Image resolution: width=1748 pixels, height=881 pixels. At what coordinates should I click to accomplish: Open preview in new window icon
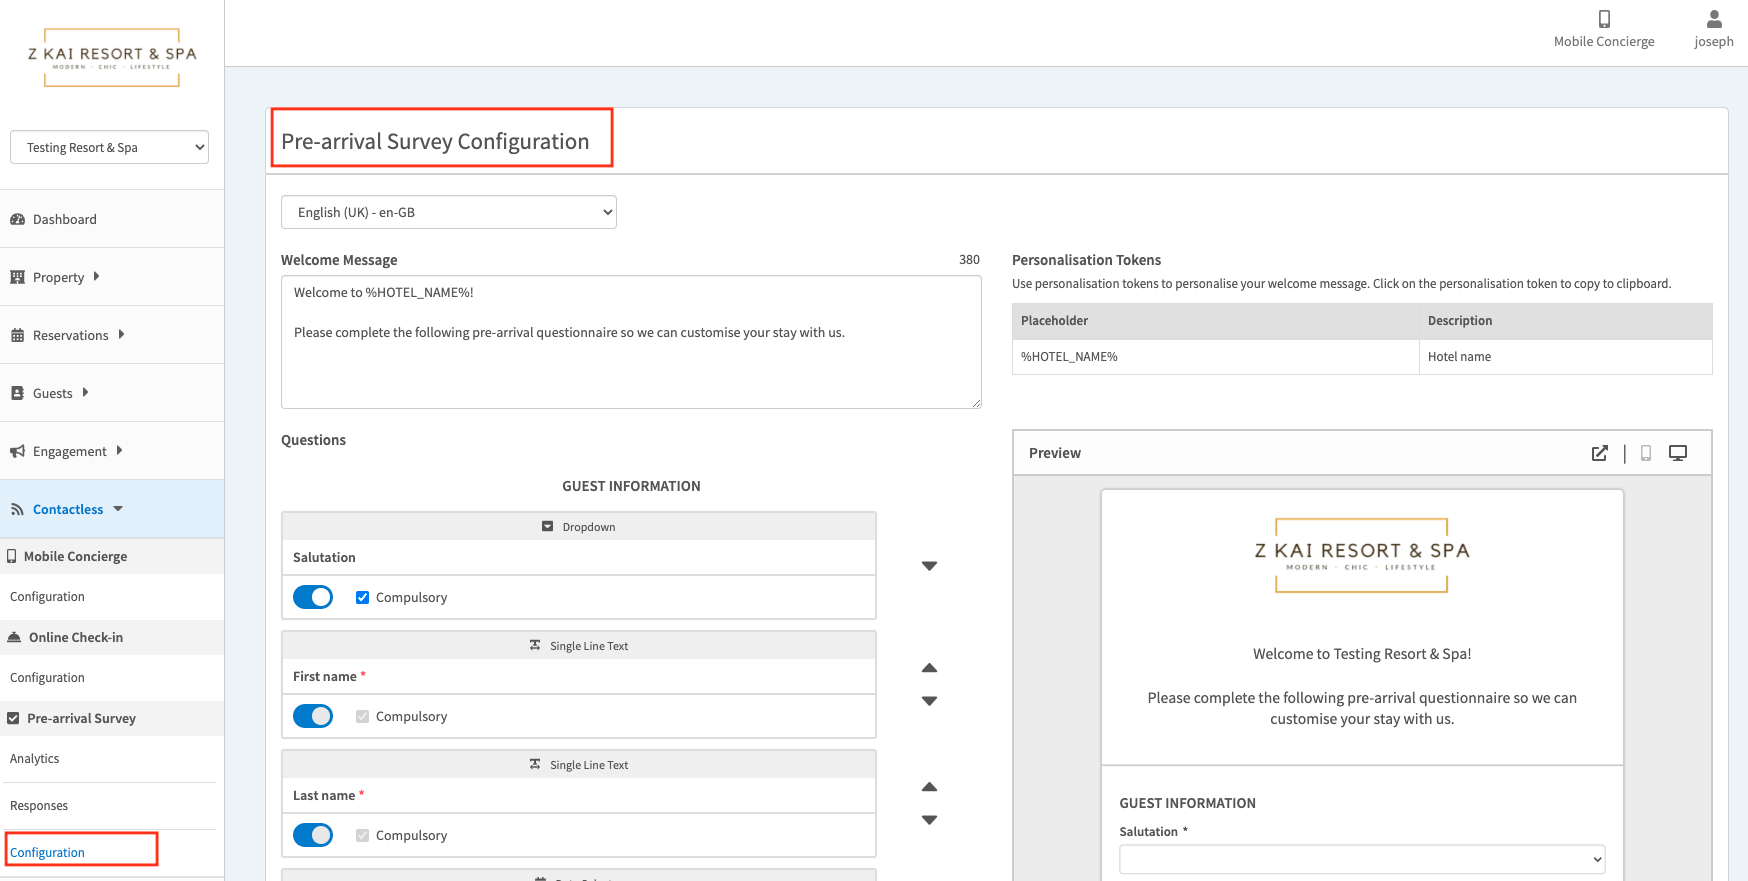[x=1599, y=453]
